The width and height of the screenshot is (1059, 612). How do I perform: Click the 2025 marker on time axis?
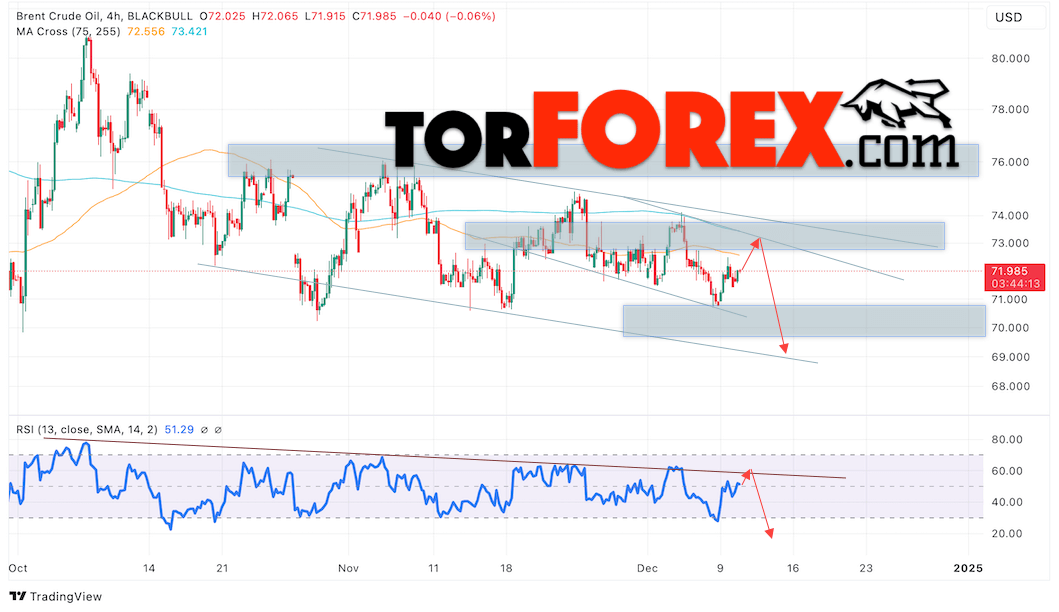(x=968, y=568)
